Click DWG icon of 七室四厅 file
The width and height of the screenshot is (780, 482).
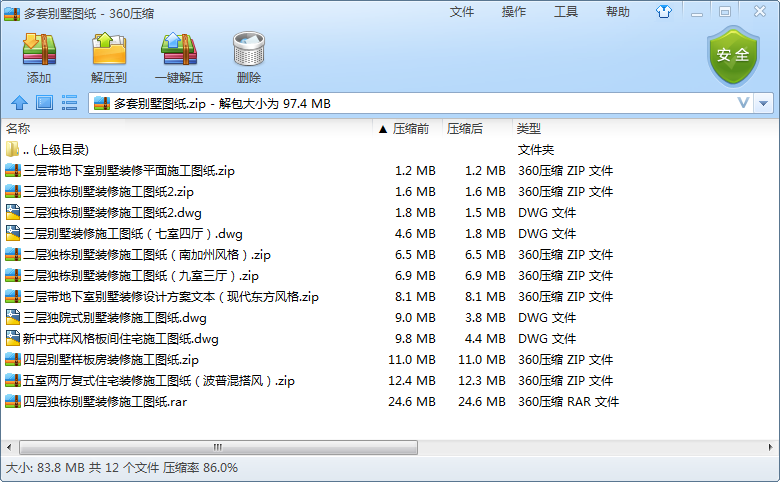point(13,233)
